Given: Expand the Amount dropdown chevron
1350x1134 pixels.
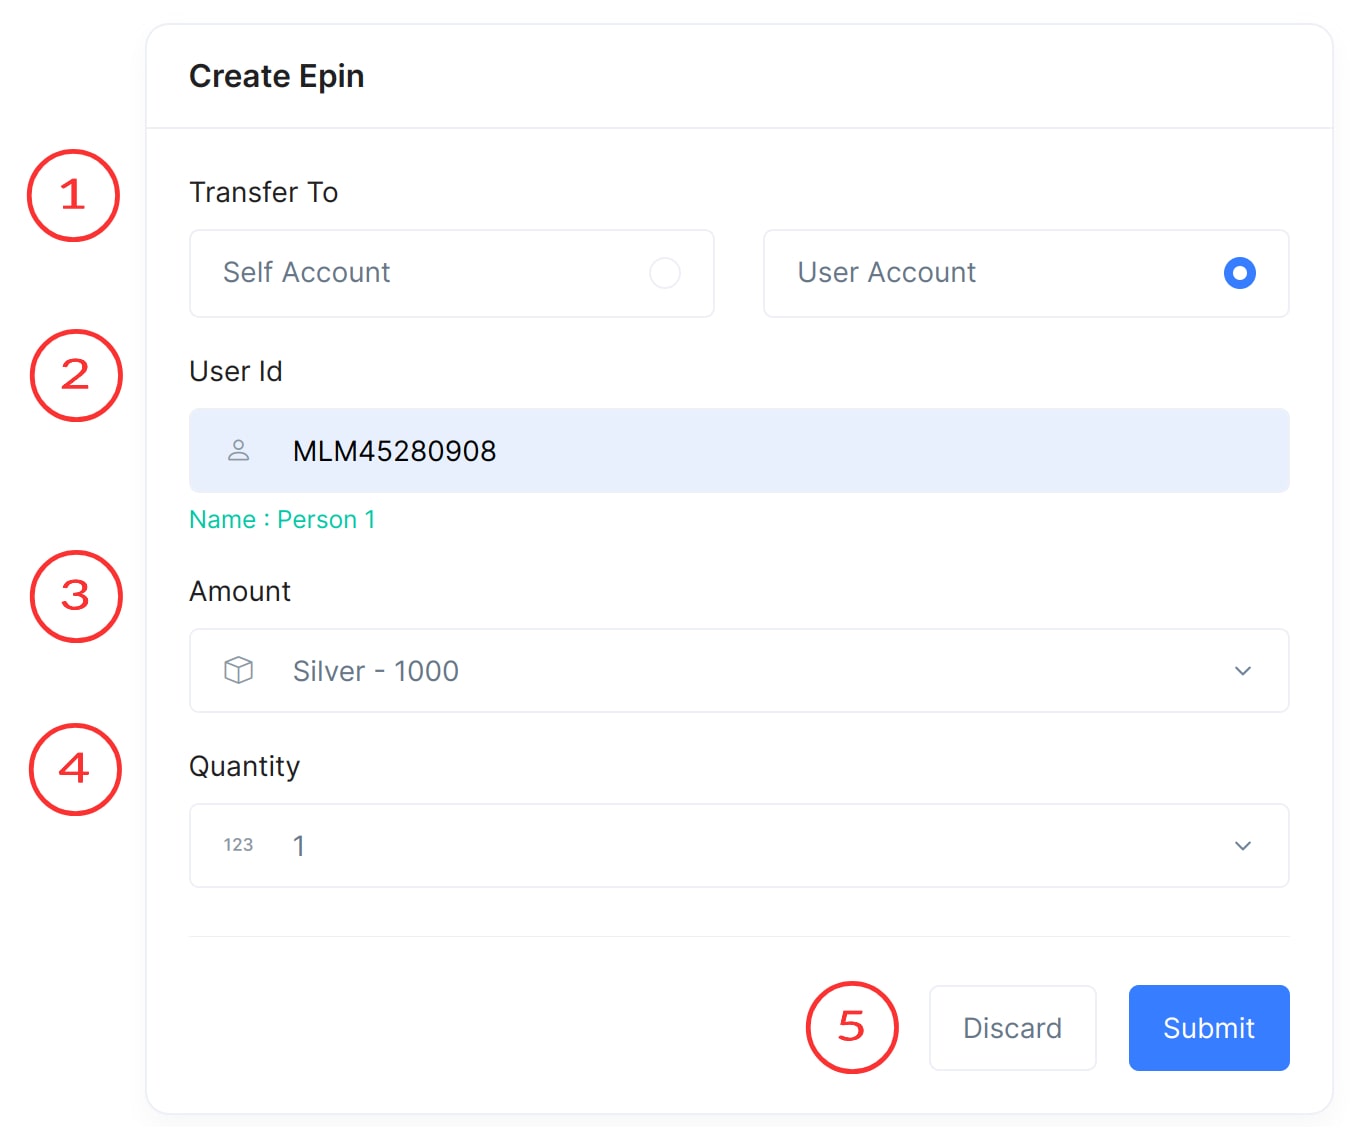Looking at the screenshot, I should pos(1242,671).
